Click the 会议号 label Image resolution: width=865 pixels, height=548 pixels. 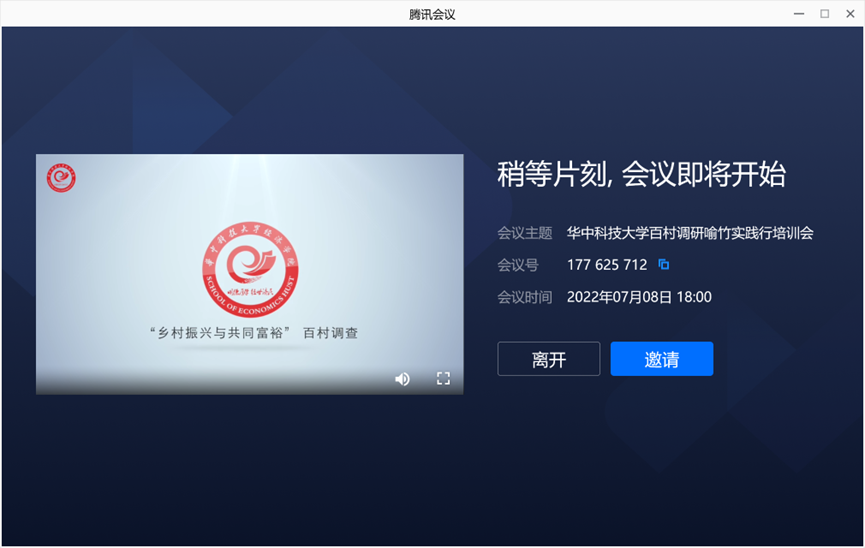518,265
